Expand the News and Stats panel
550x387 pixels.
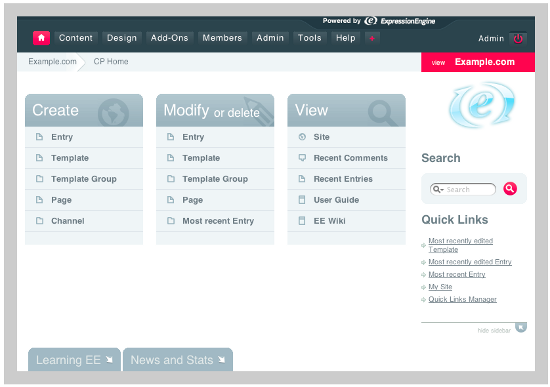click(x=178, y=360)
